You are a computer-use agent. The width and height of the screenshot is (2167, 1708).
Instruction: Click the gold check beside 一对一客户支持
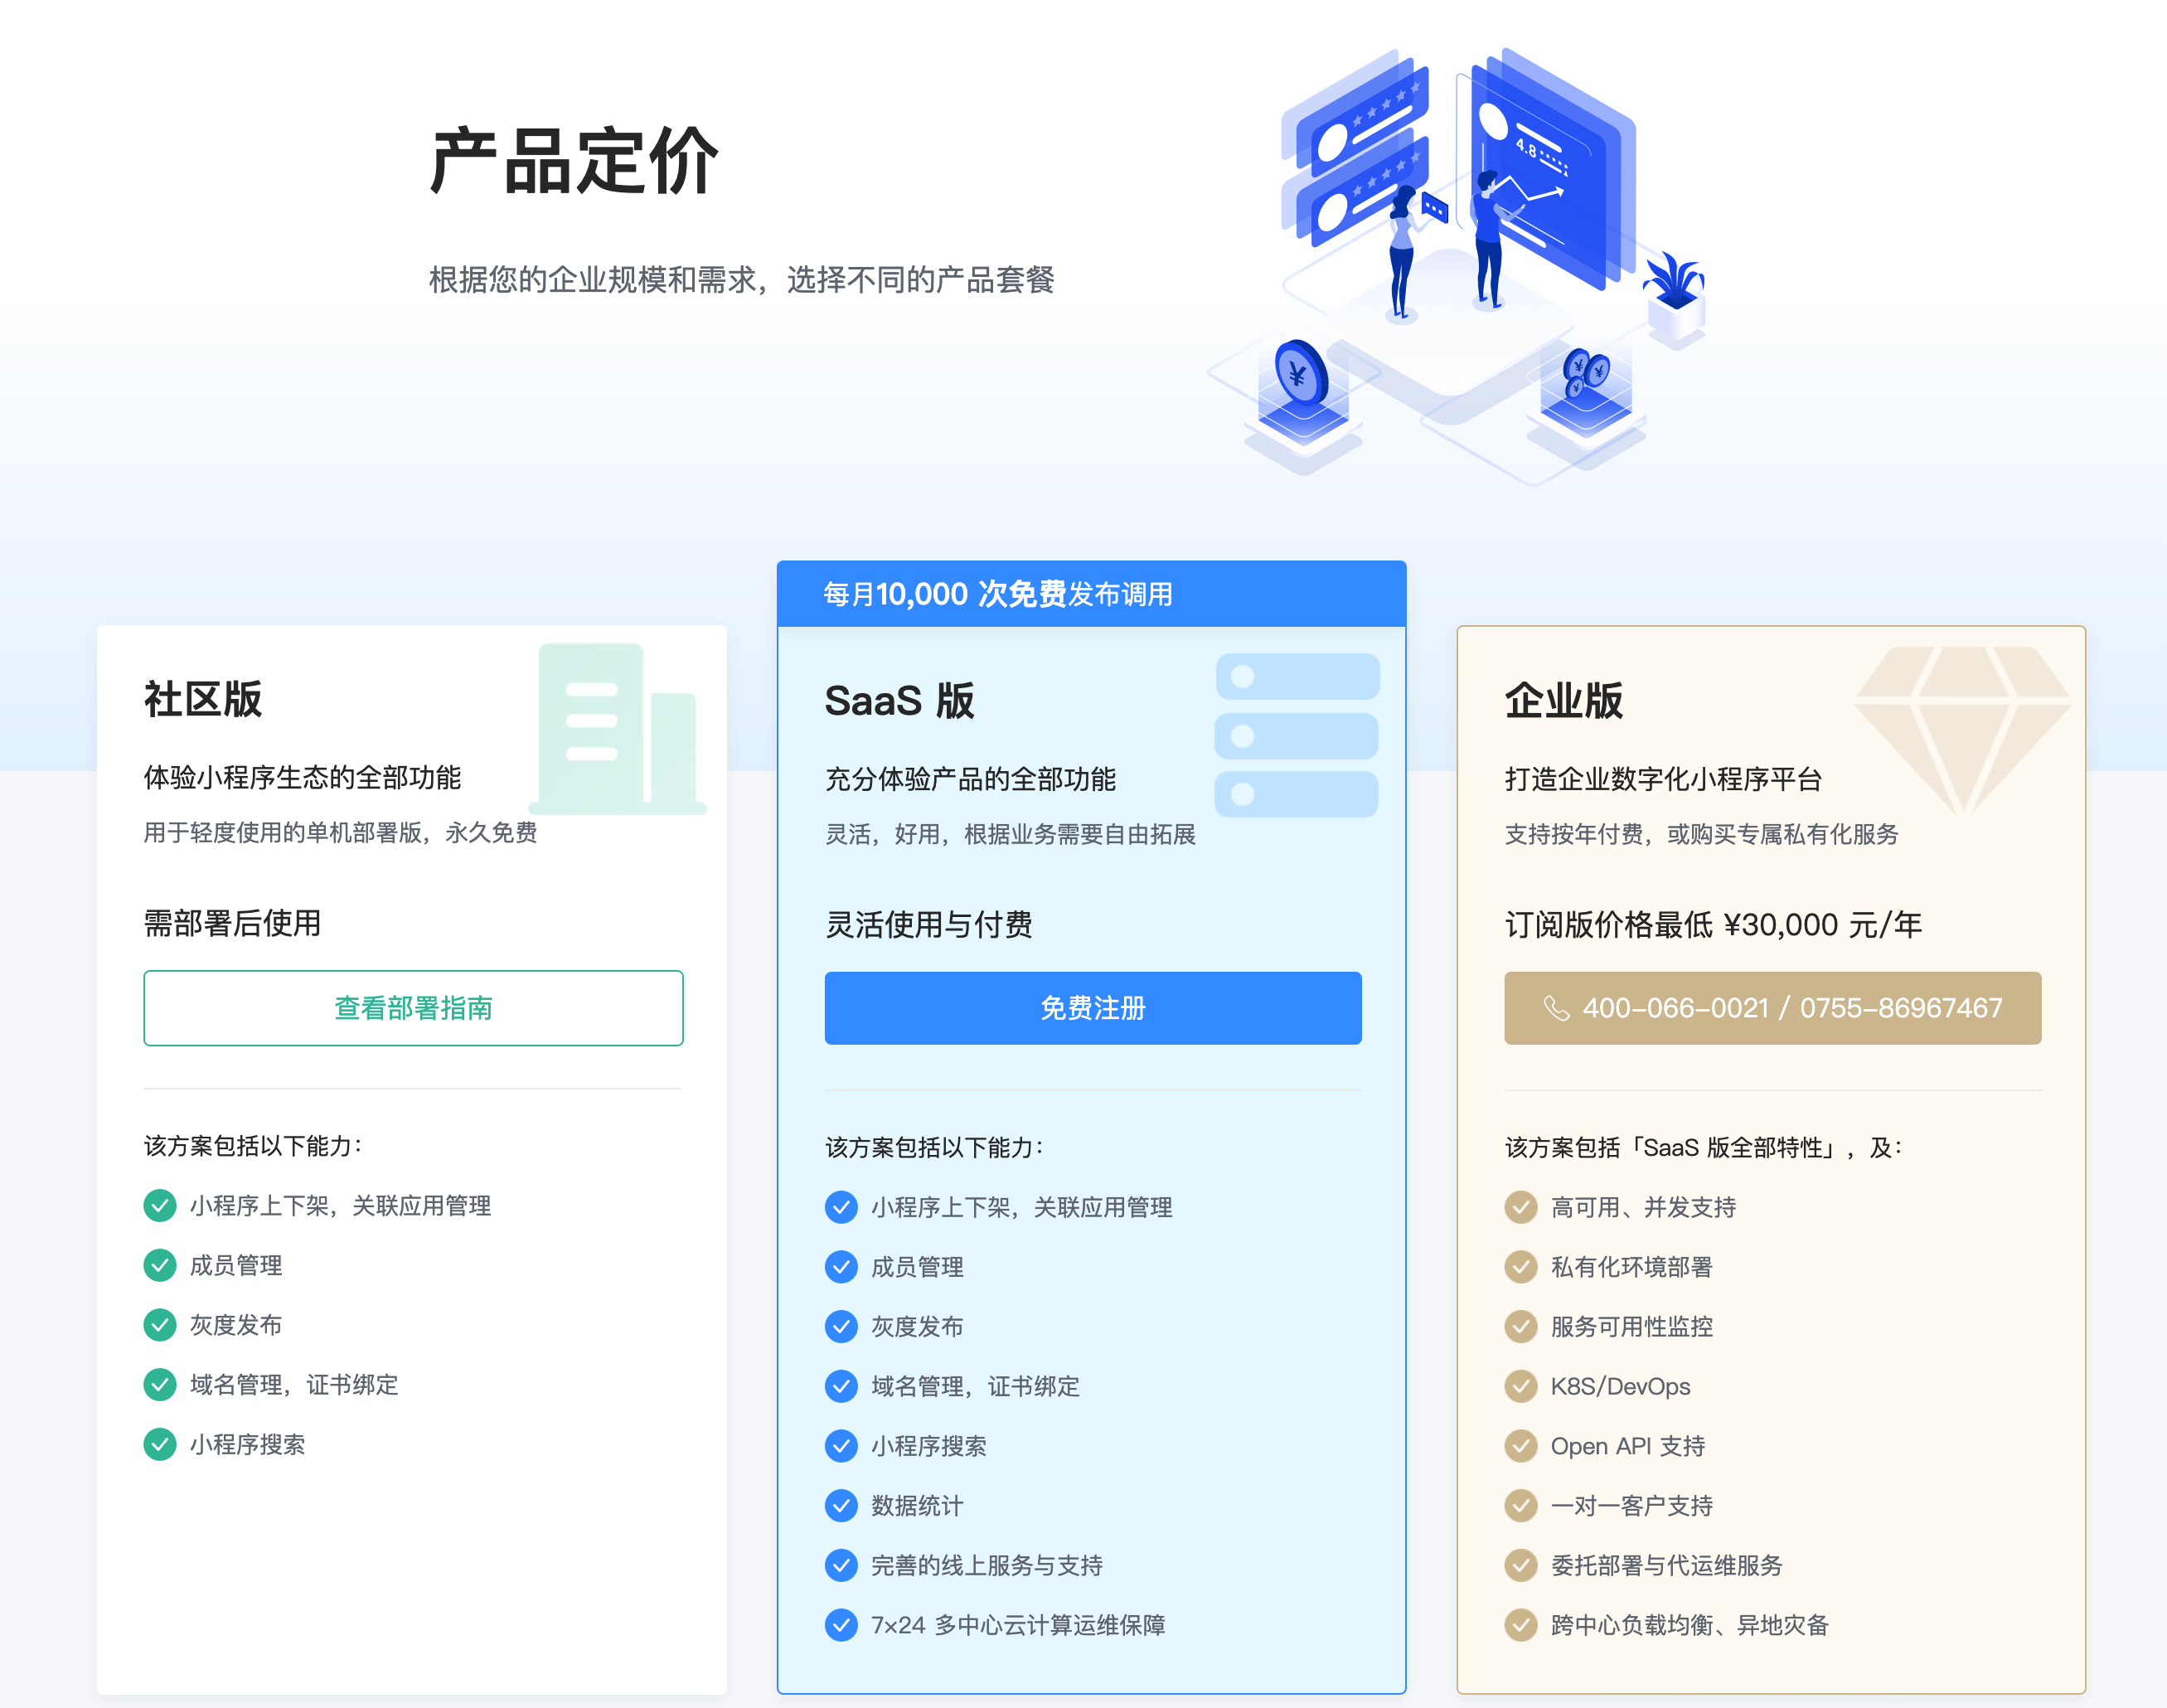tap(1521, 1506)
